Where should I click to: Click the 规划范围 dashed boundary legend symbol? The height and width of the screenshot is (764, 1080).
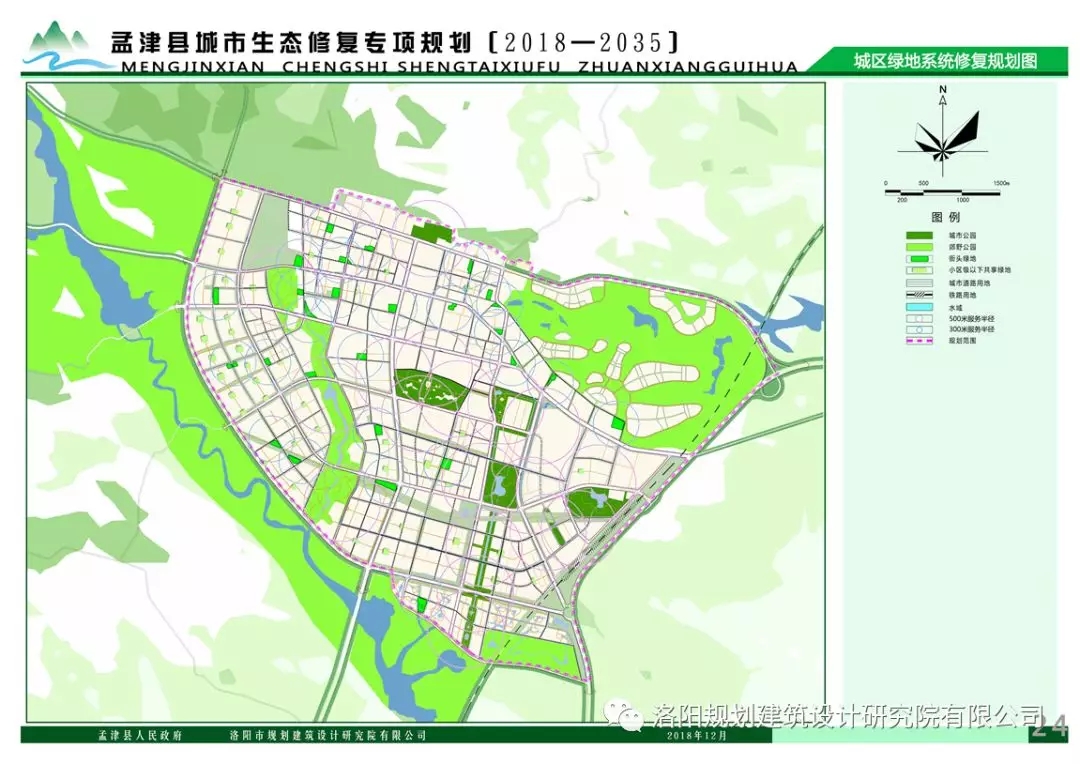918,341
